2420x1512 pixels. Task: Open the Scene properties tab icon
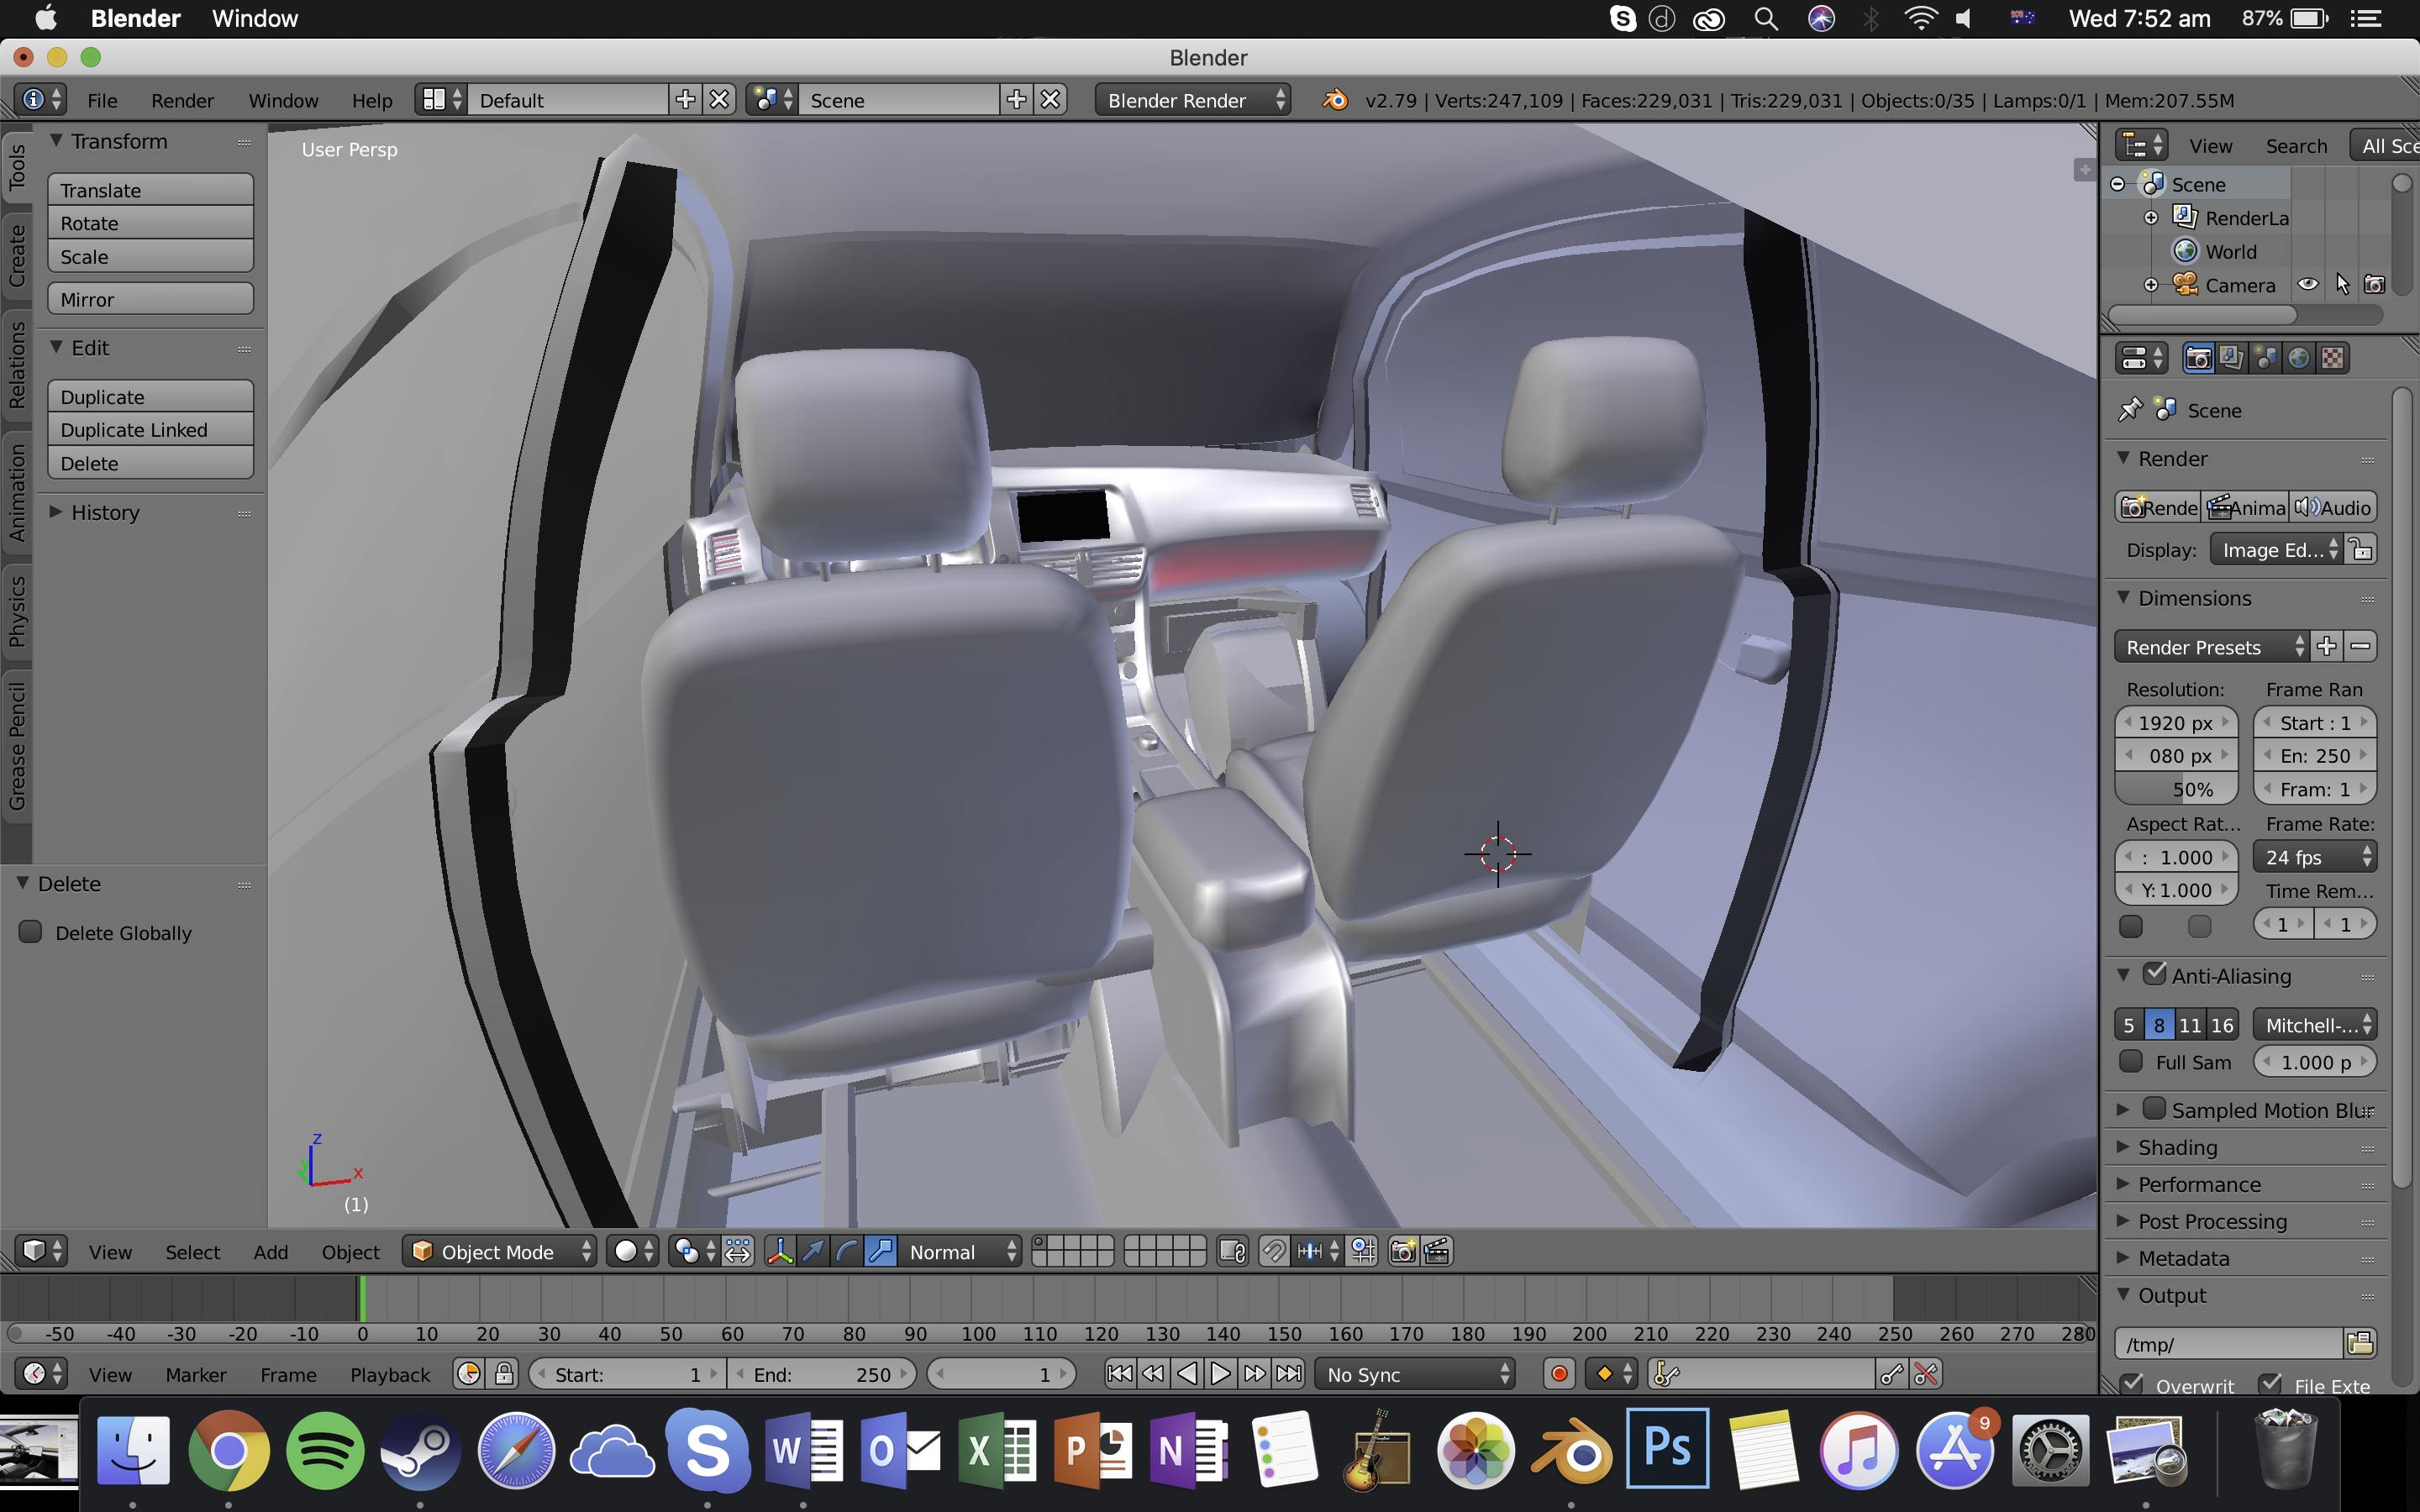2265,358
